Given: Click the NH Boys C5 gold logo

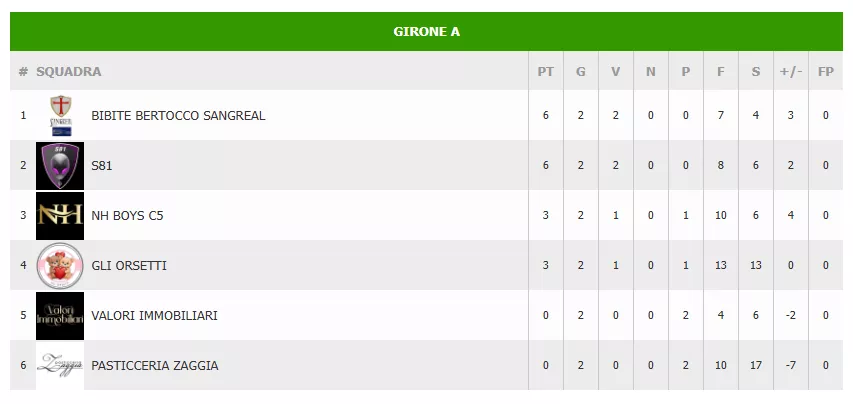Looking at the screenshot, I should click(x=59, y=215).
